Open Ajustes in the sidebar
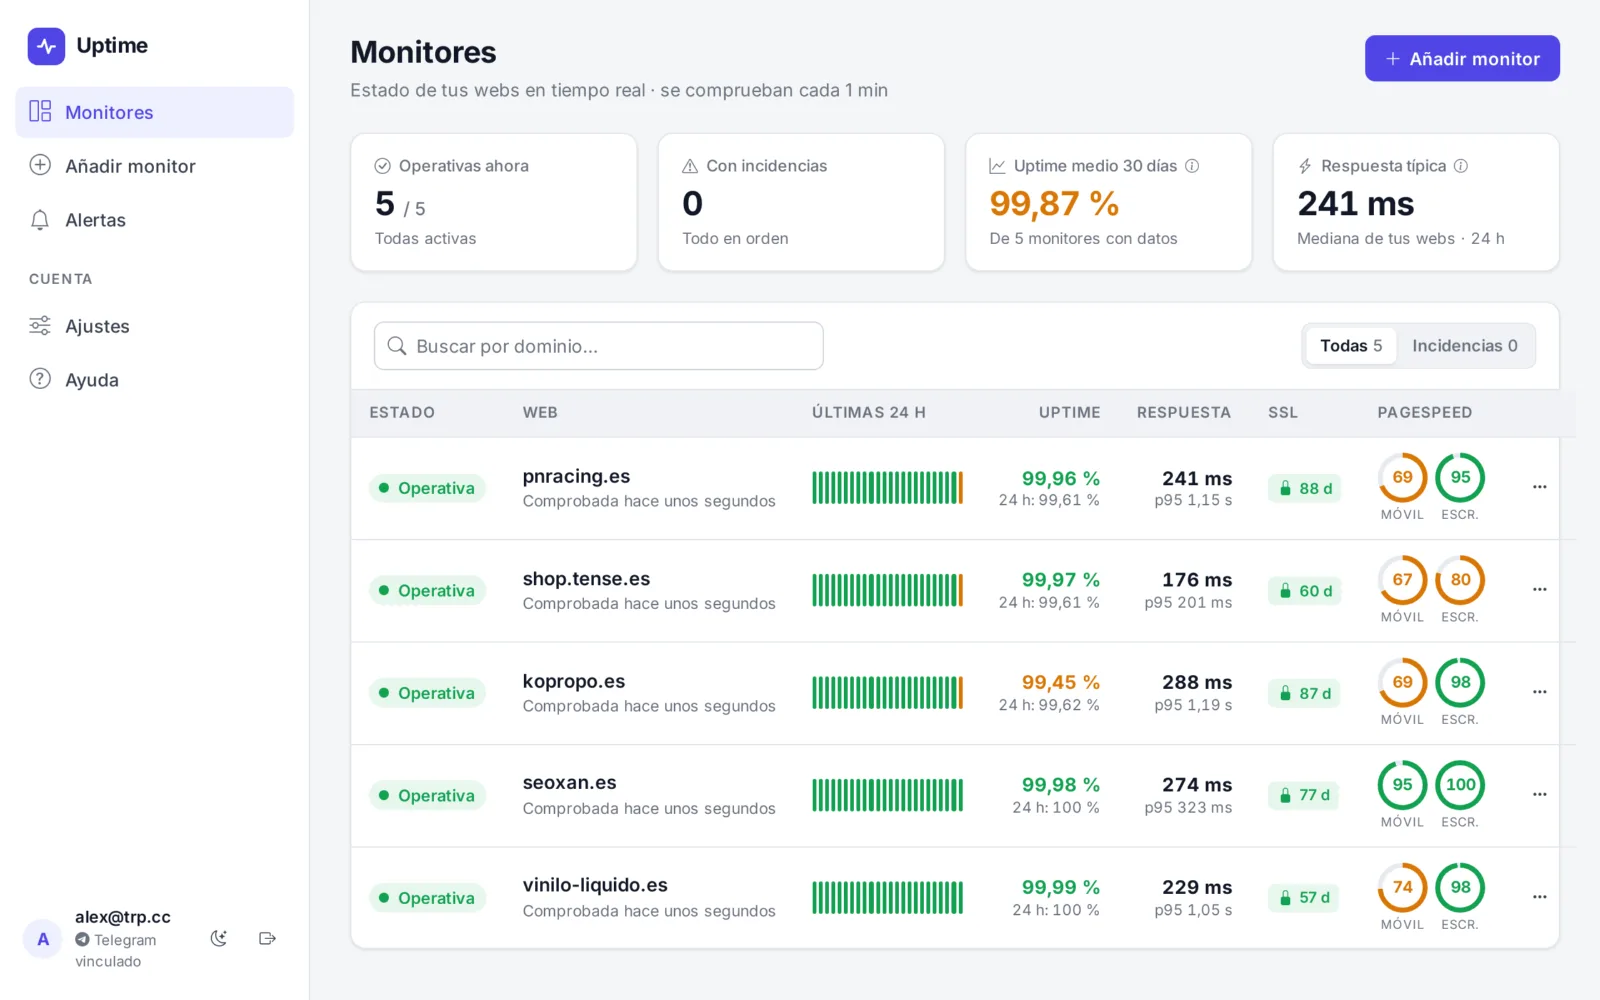This screenshot has width=1600, height=1000. click(154, 326)
